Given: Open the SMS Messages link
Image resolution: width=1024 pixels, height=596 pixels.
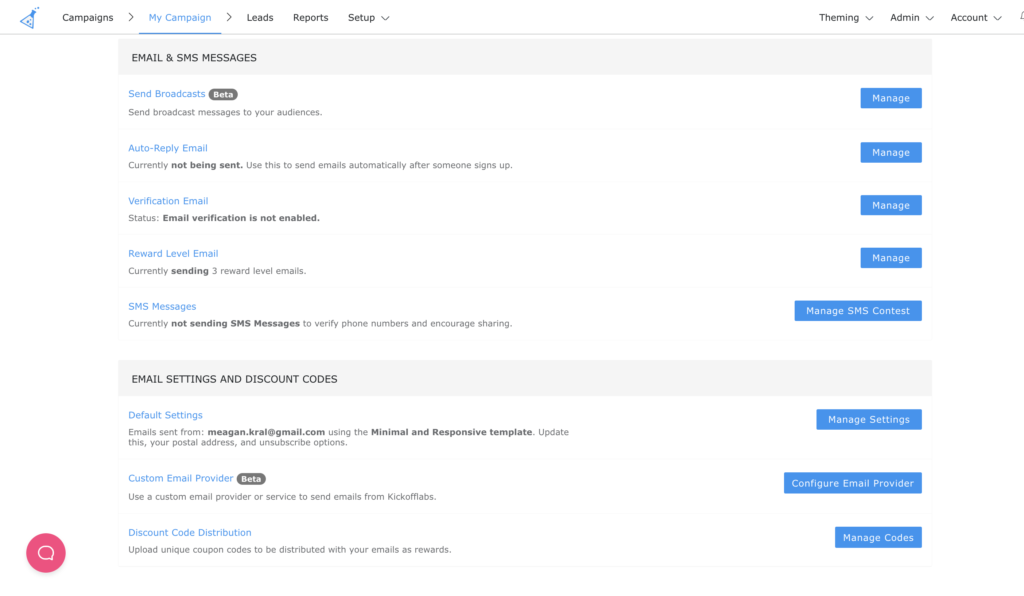Looking at the screenshot, I should click(x=162, y=306).
